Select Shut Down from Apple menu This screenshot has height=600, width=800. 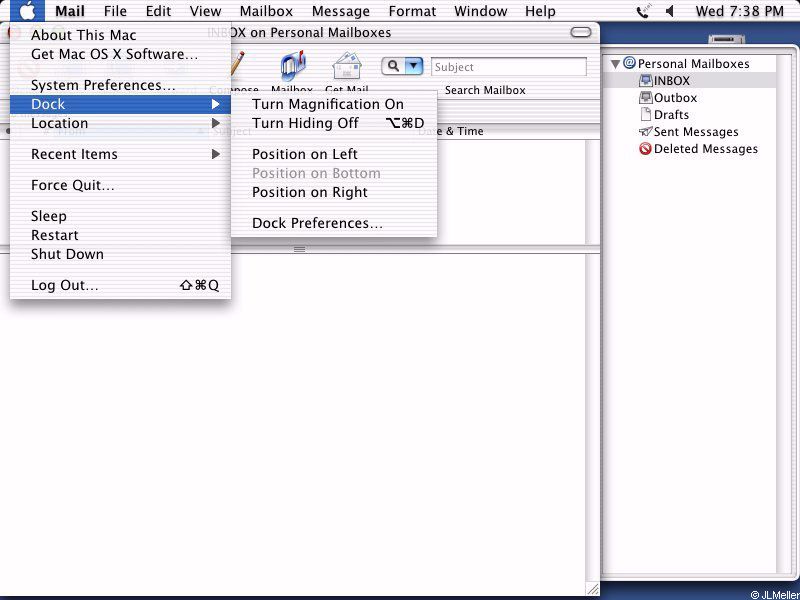click(x=120, y=254)
